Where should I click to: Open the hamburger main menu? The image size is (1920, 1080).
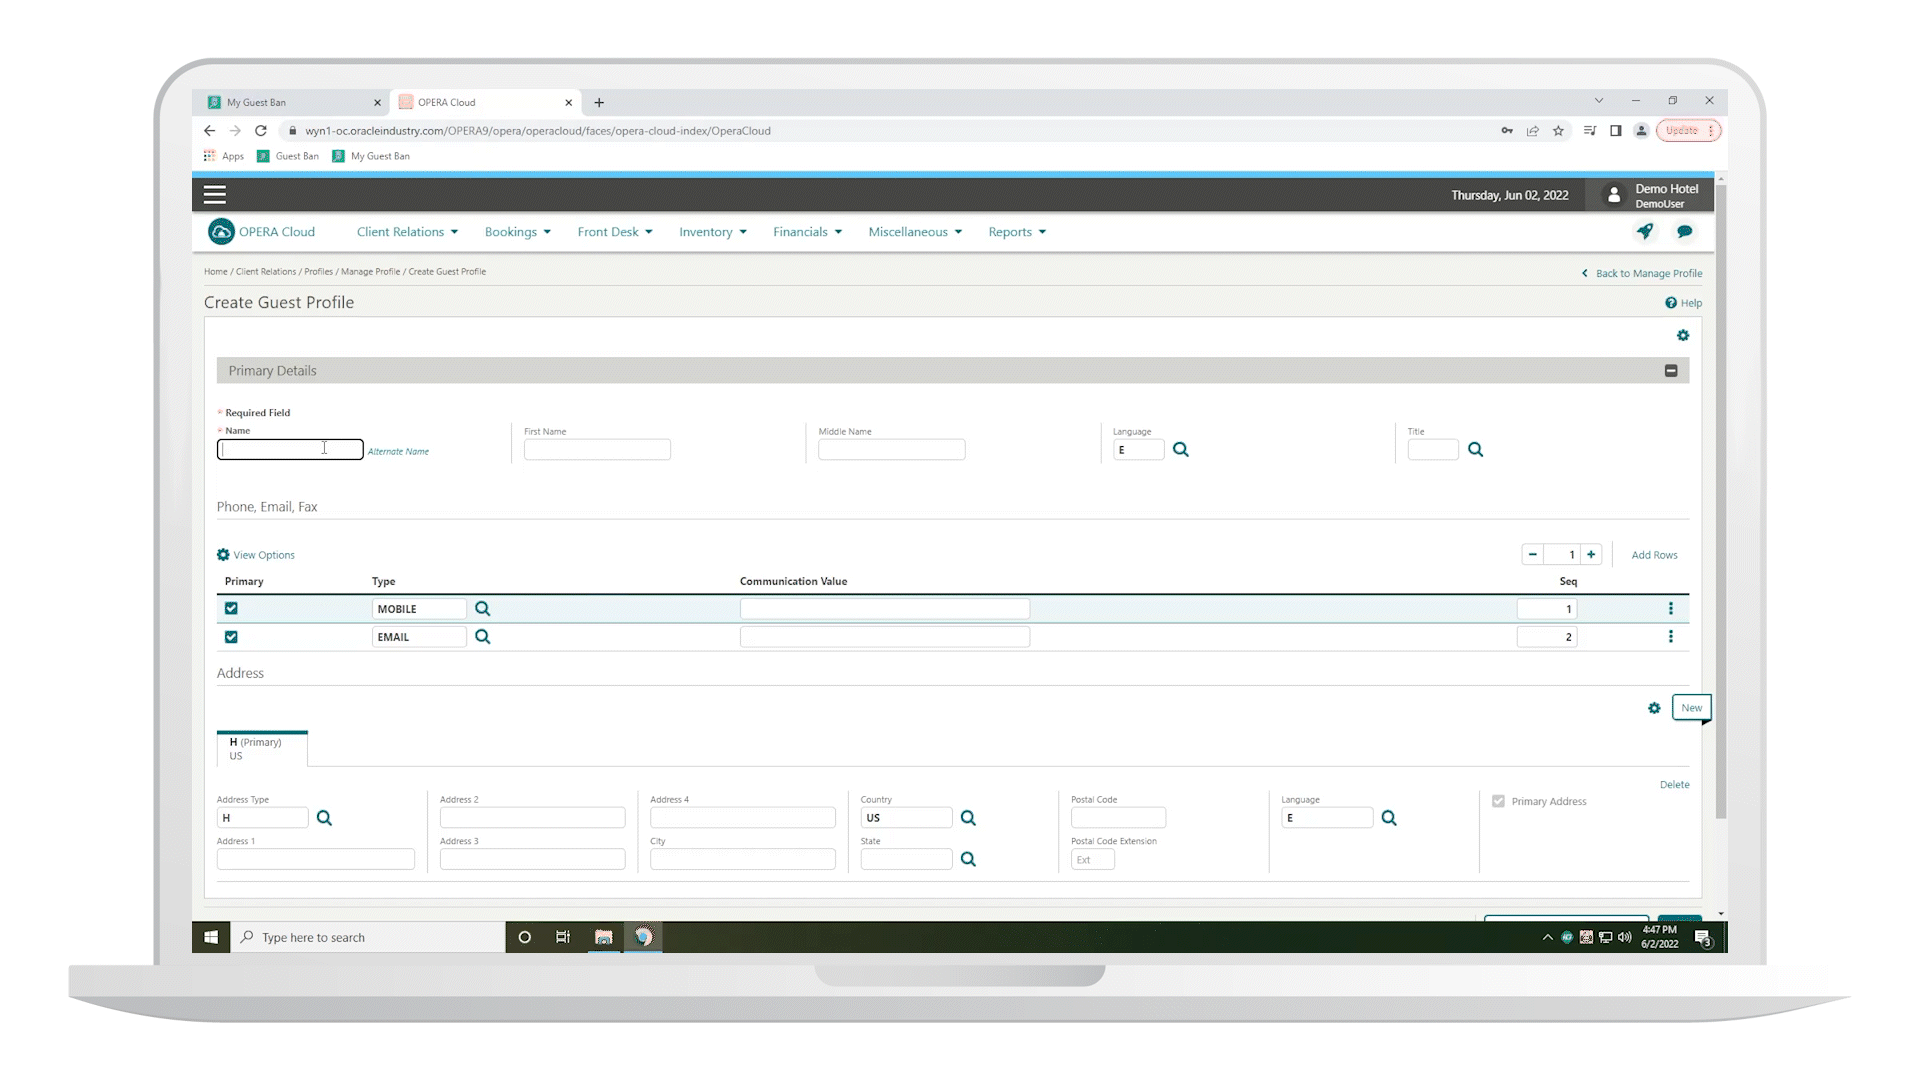[215, 195]
